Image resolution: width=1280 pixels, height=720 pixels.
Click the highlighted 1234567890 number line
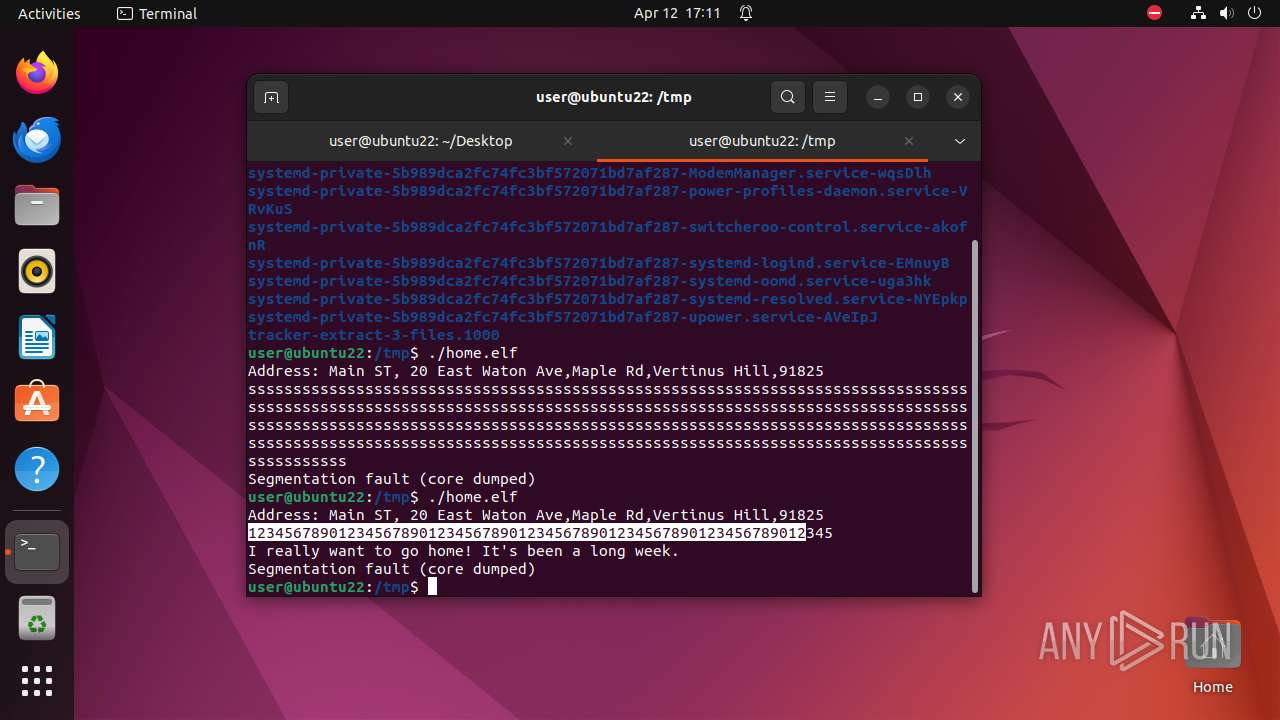click(x=540, y=533)
